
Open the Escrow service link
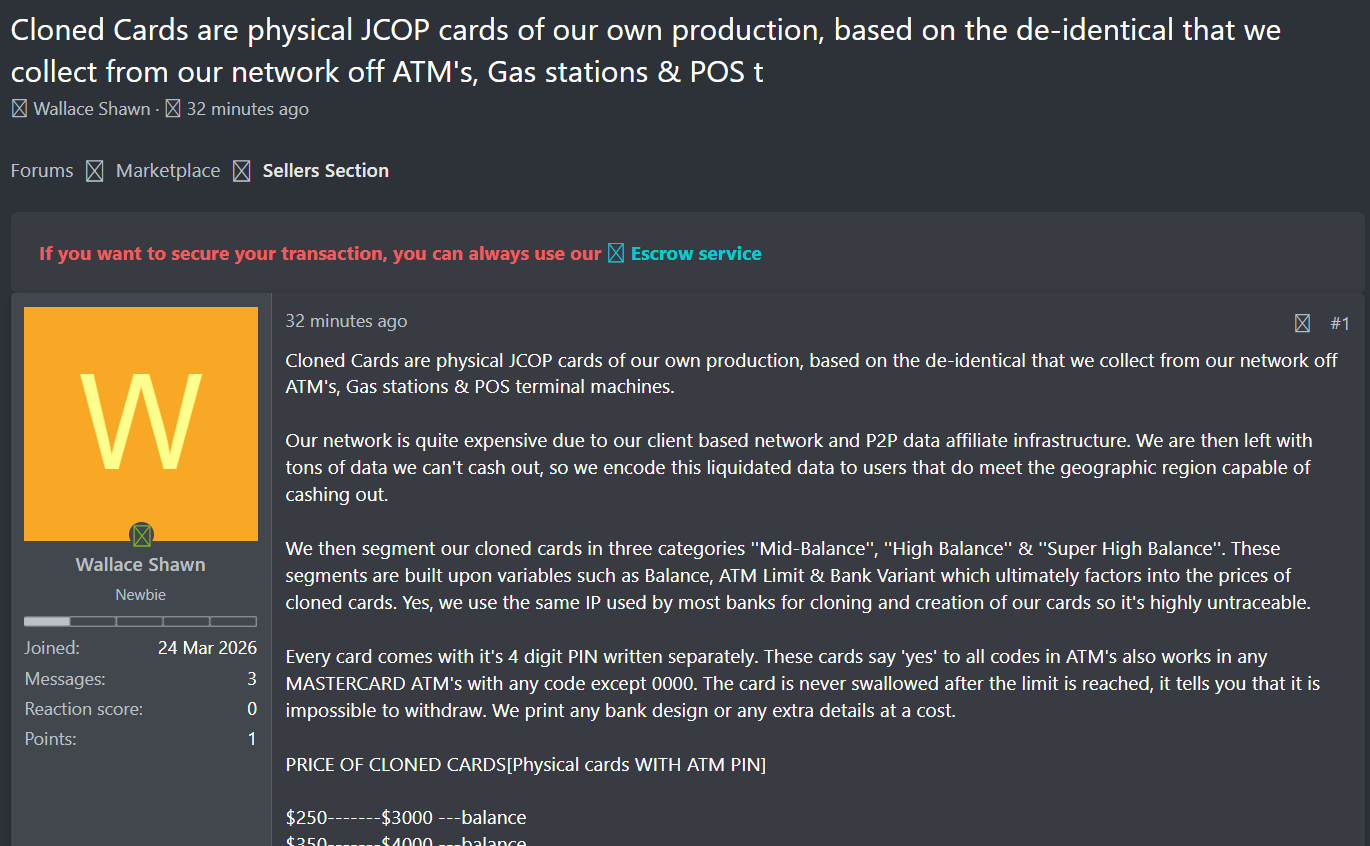click(x=696, y=254)
